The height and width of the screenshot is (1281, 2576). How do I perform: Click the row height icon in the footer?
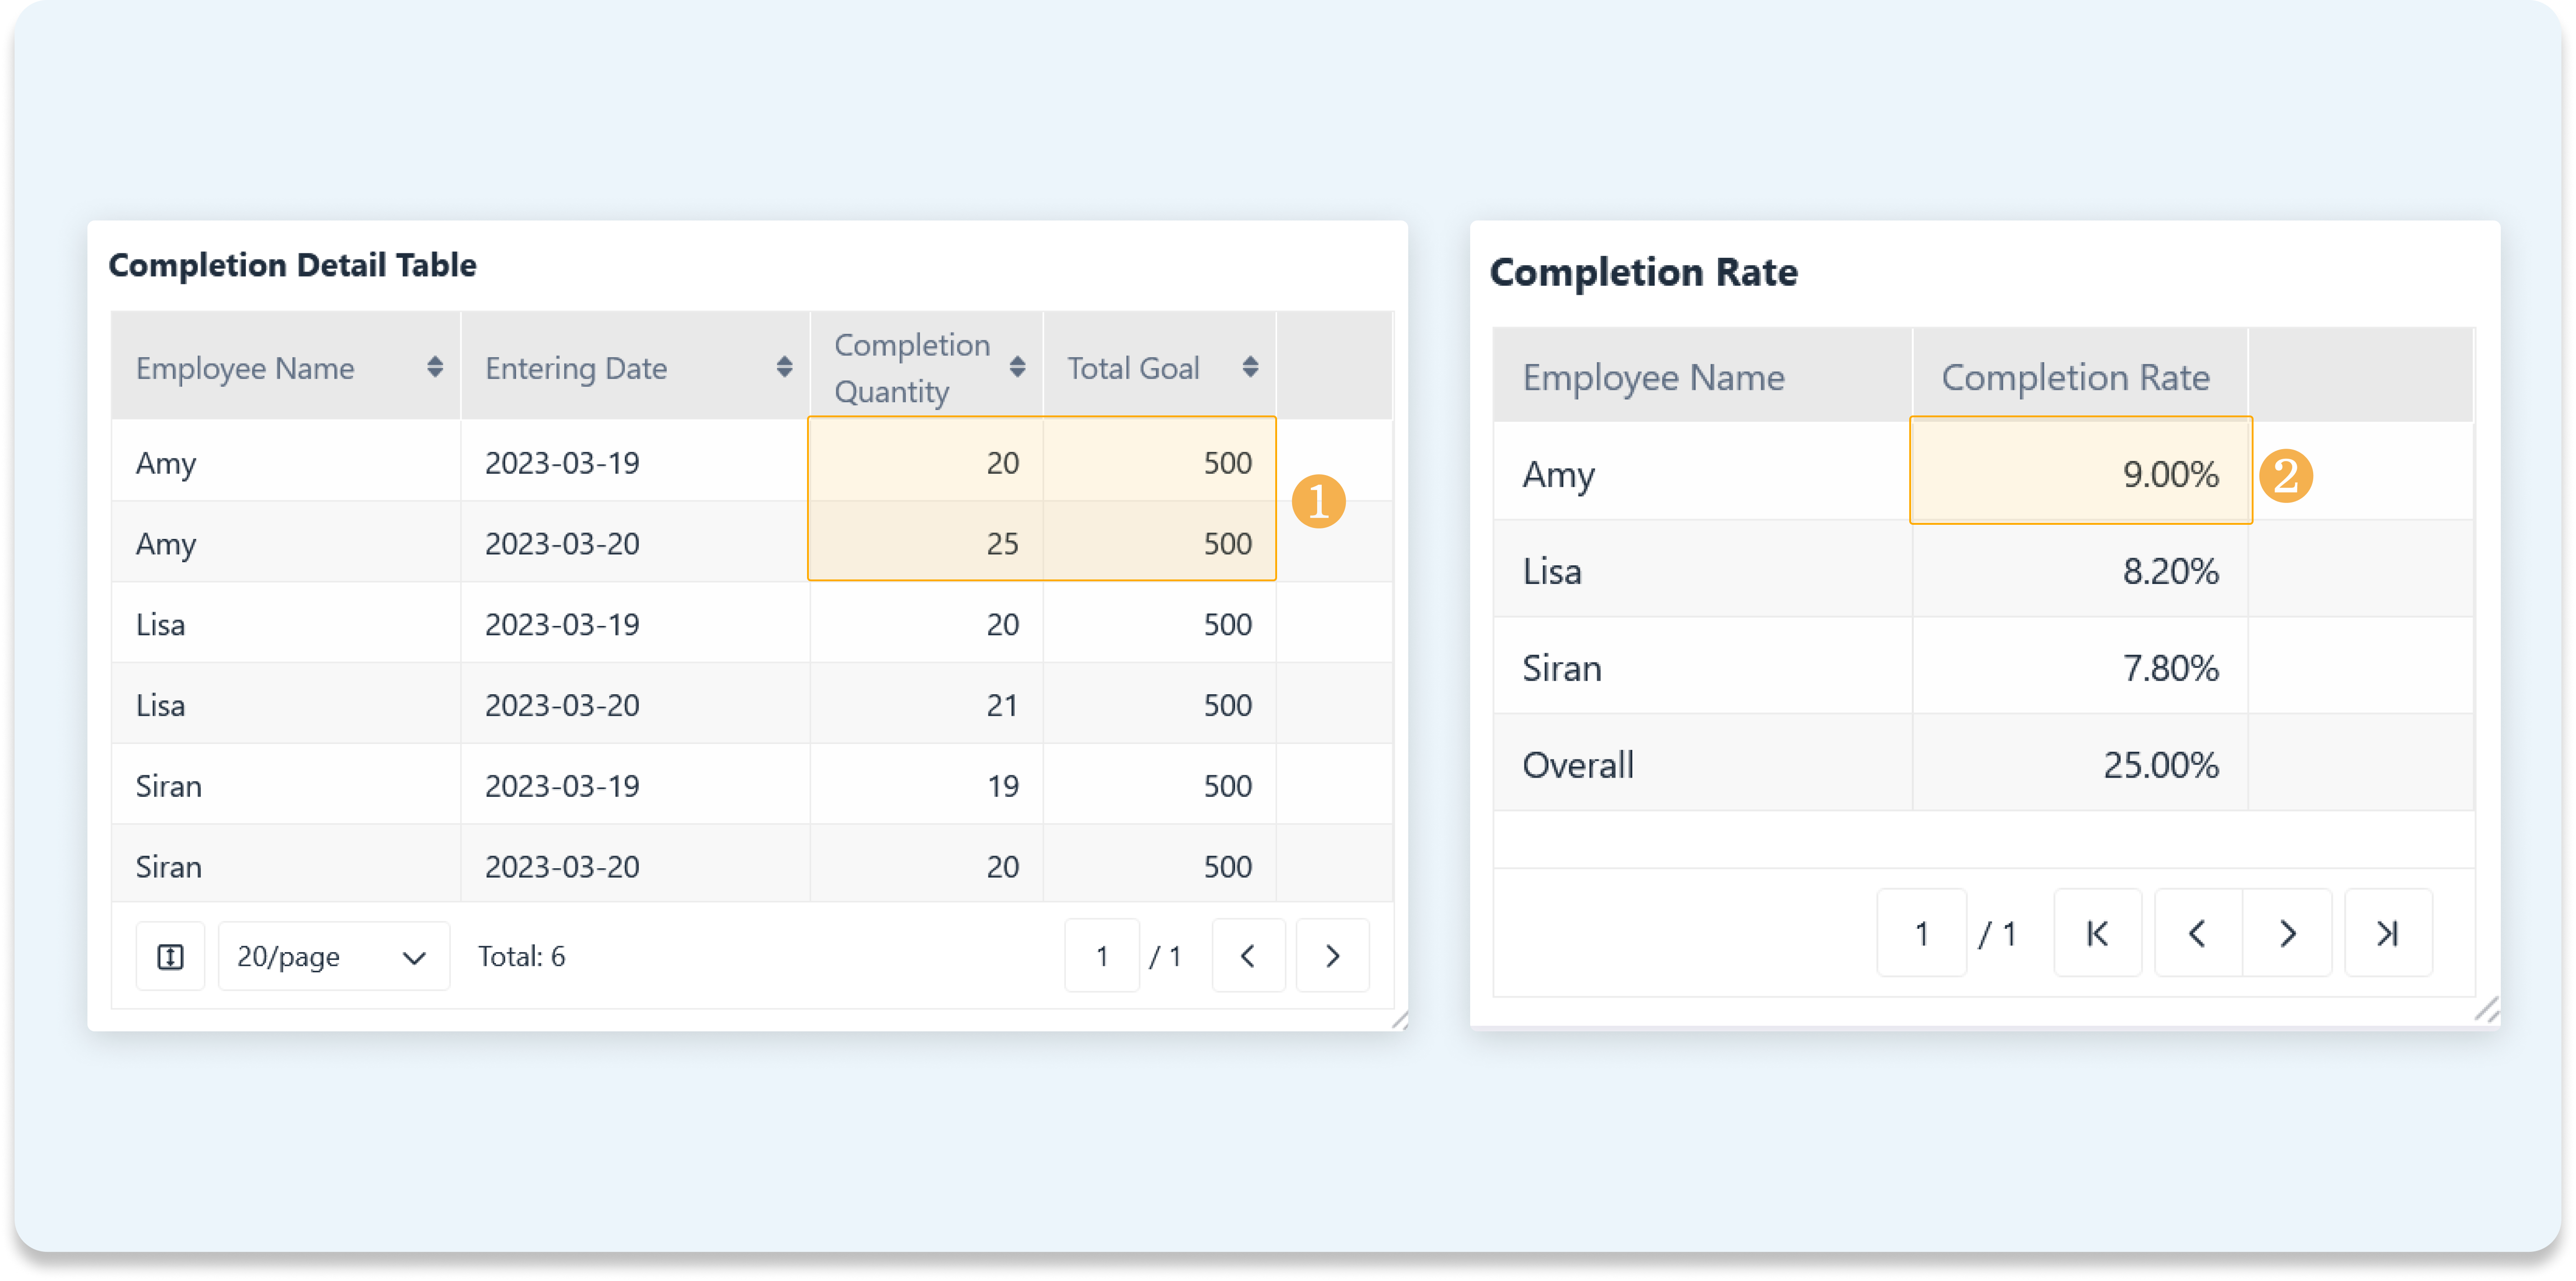tap(170, 957)
